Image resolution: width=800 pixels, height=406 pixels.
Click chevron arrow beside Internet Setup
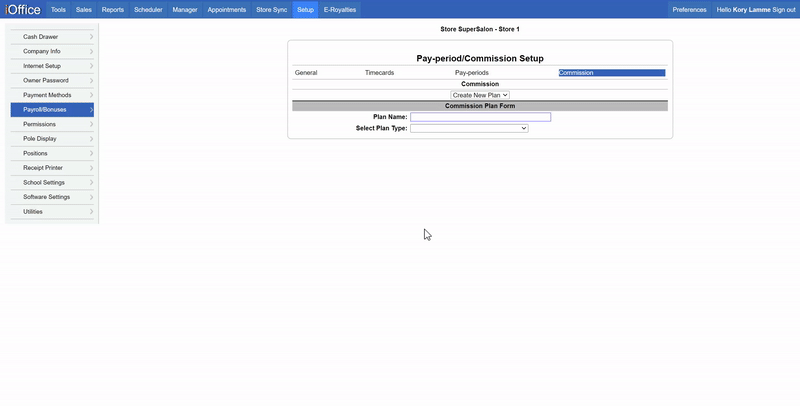[91, 66]
